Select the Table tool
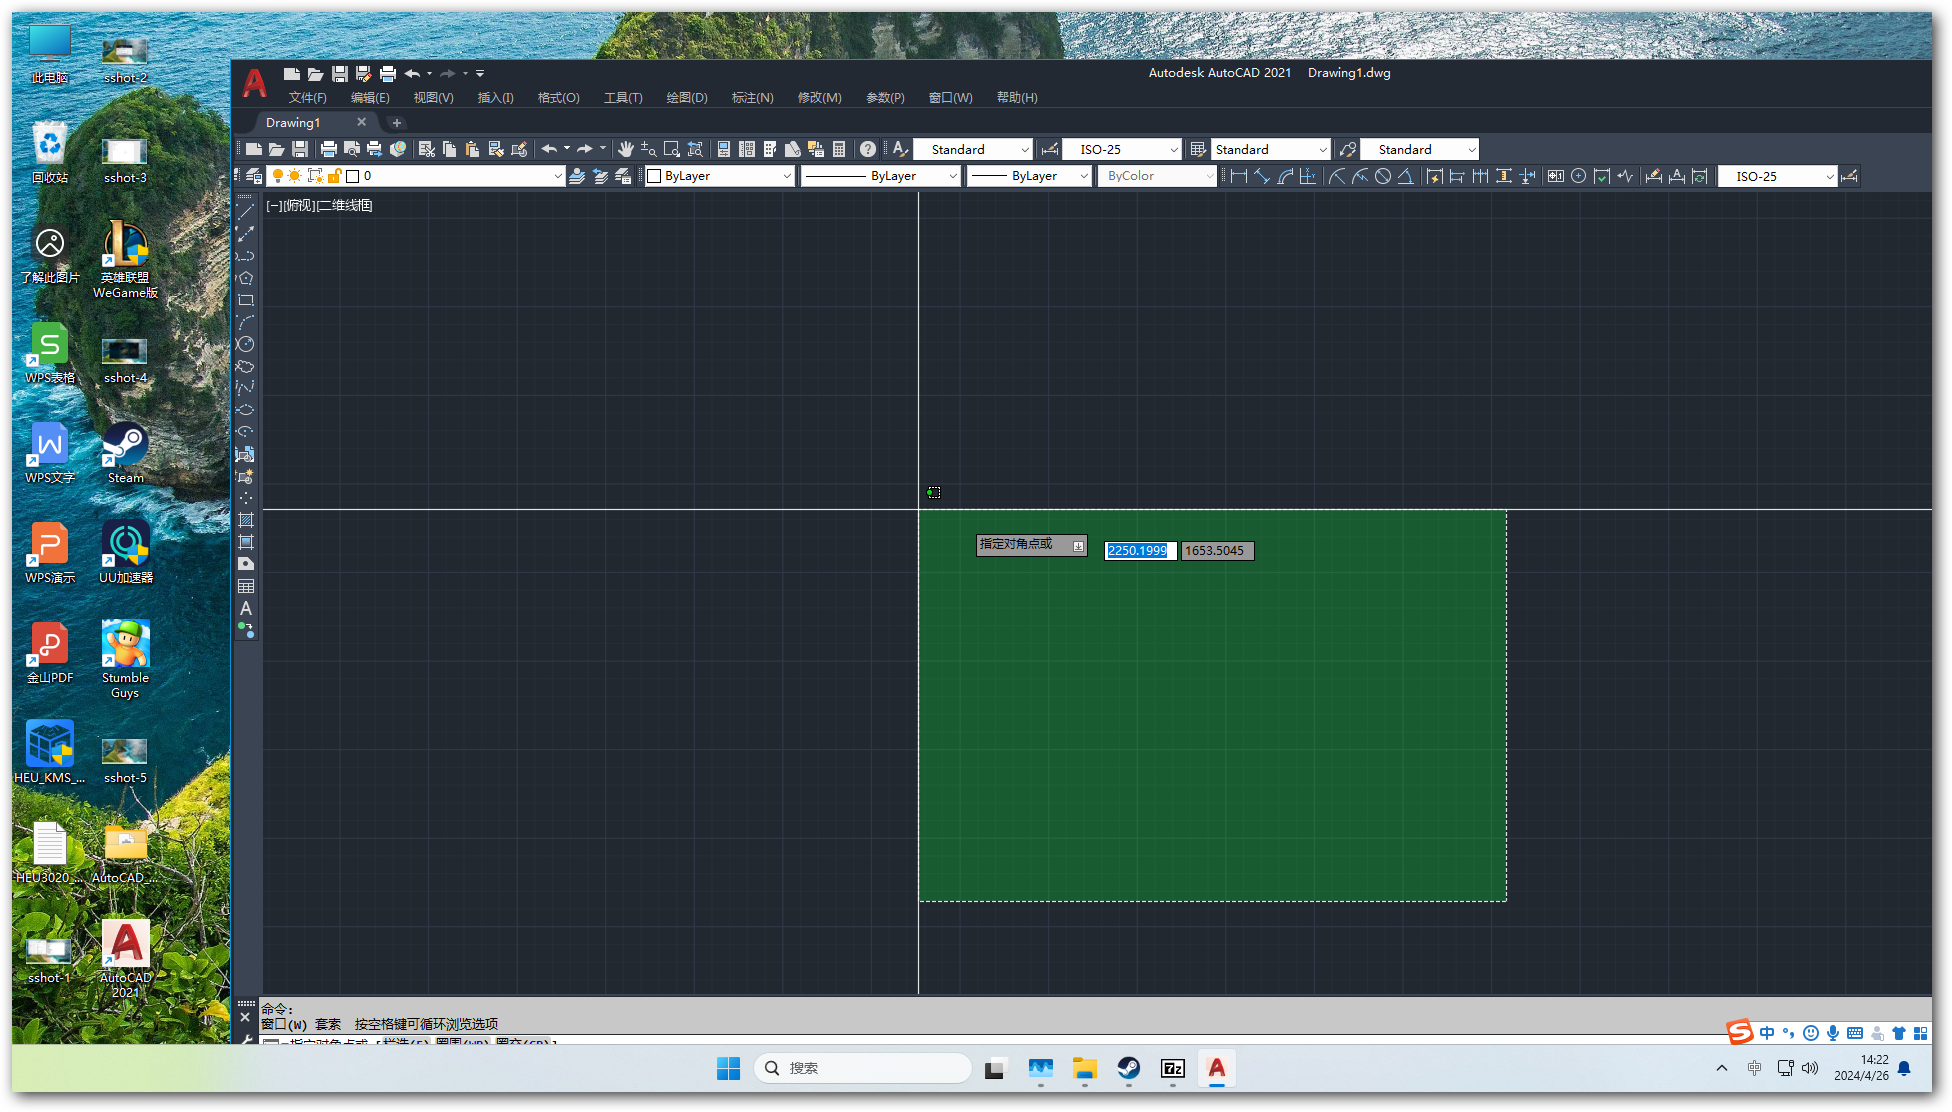Image resolution: width=1952 pixels, height=1112 pixels. [x=245, y=586]
